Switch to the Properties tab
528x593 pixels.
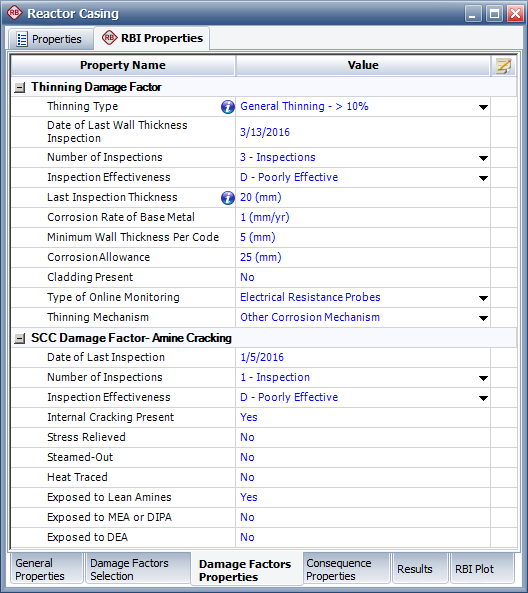50,39
